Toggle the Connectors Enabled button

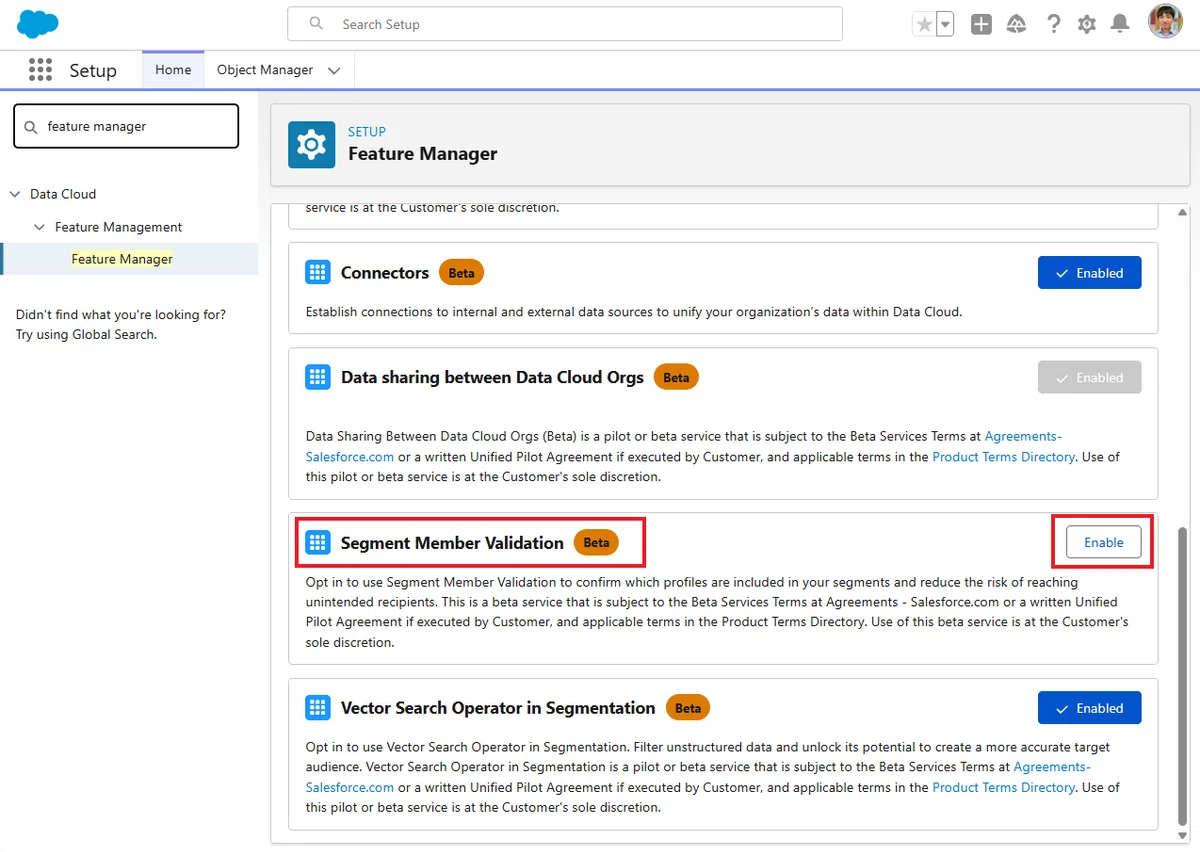point(1090,273)
